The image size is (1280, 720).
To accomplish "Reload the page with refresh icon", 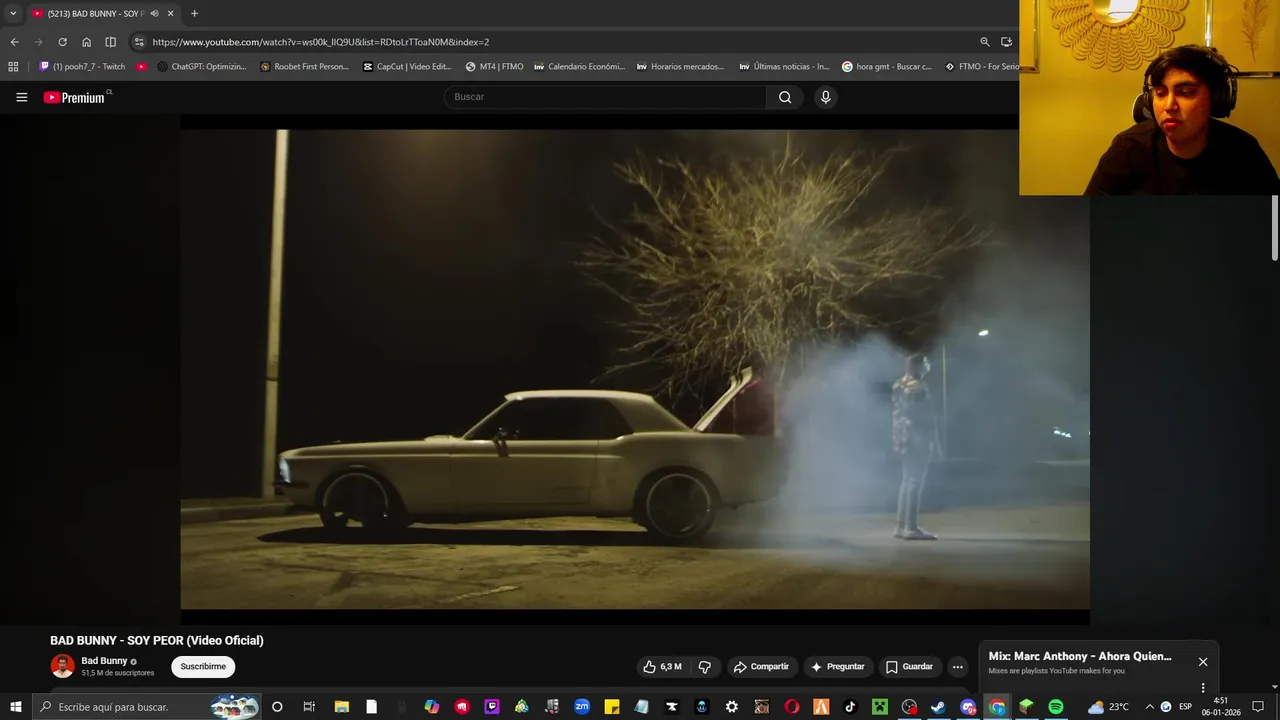I will 62,42.
